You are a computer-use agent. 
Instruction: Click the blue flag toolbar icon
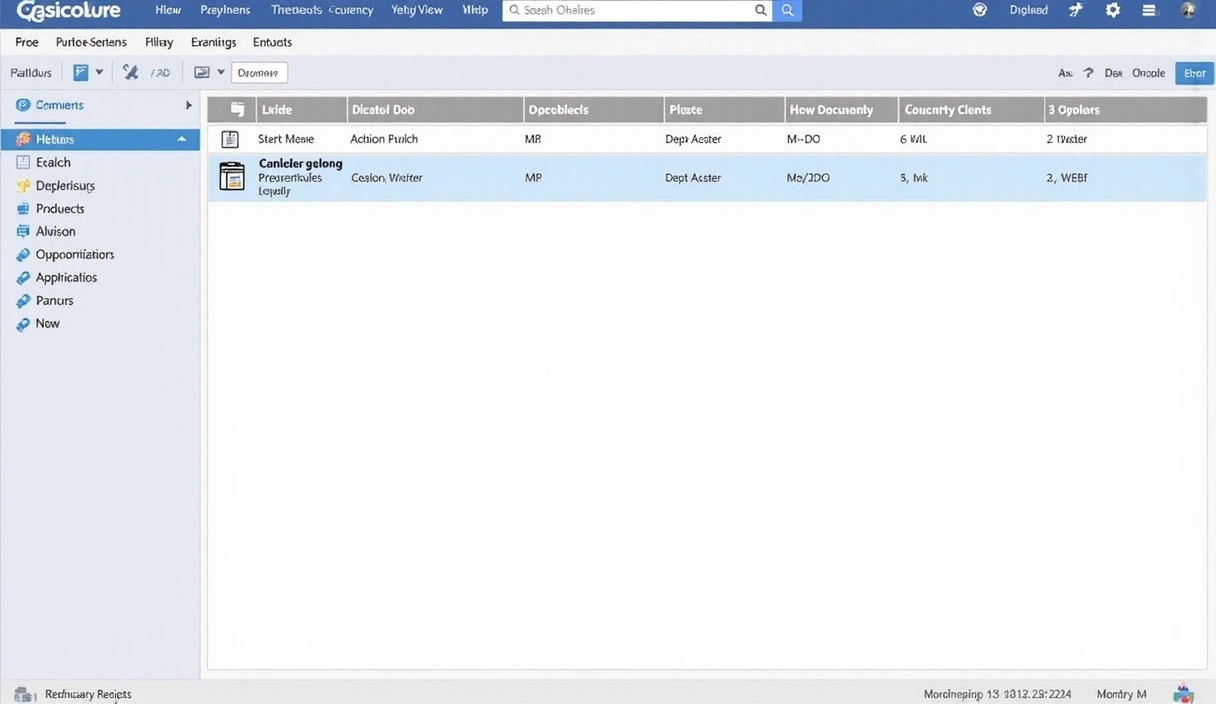tap(81, 72)
